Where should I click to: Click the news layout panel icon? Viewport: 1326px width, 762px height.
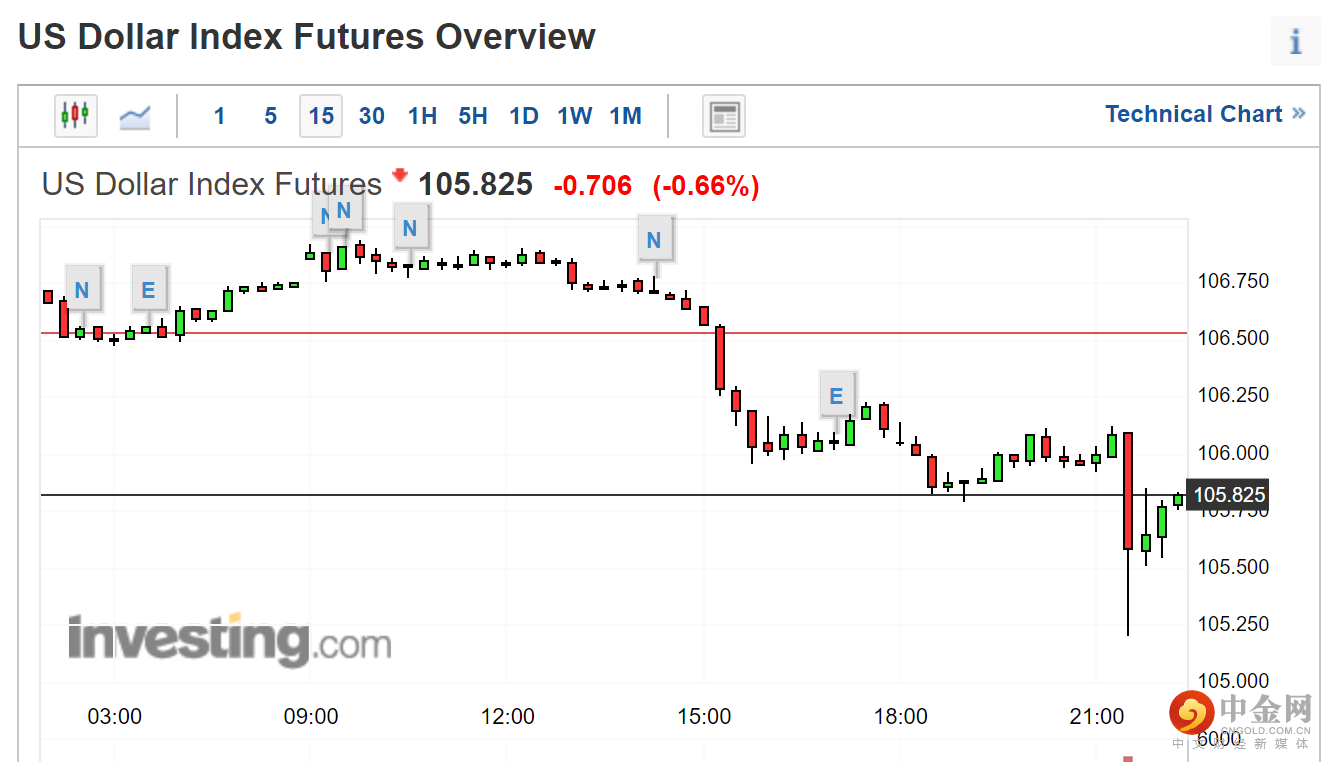(724, 117)
